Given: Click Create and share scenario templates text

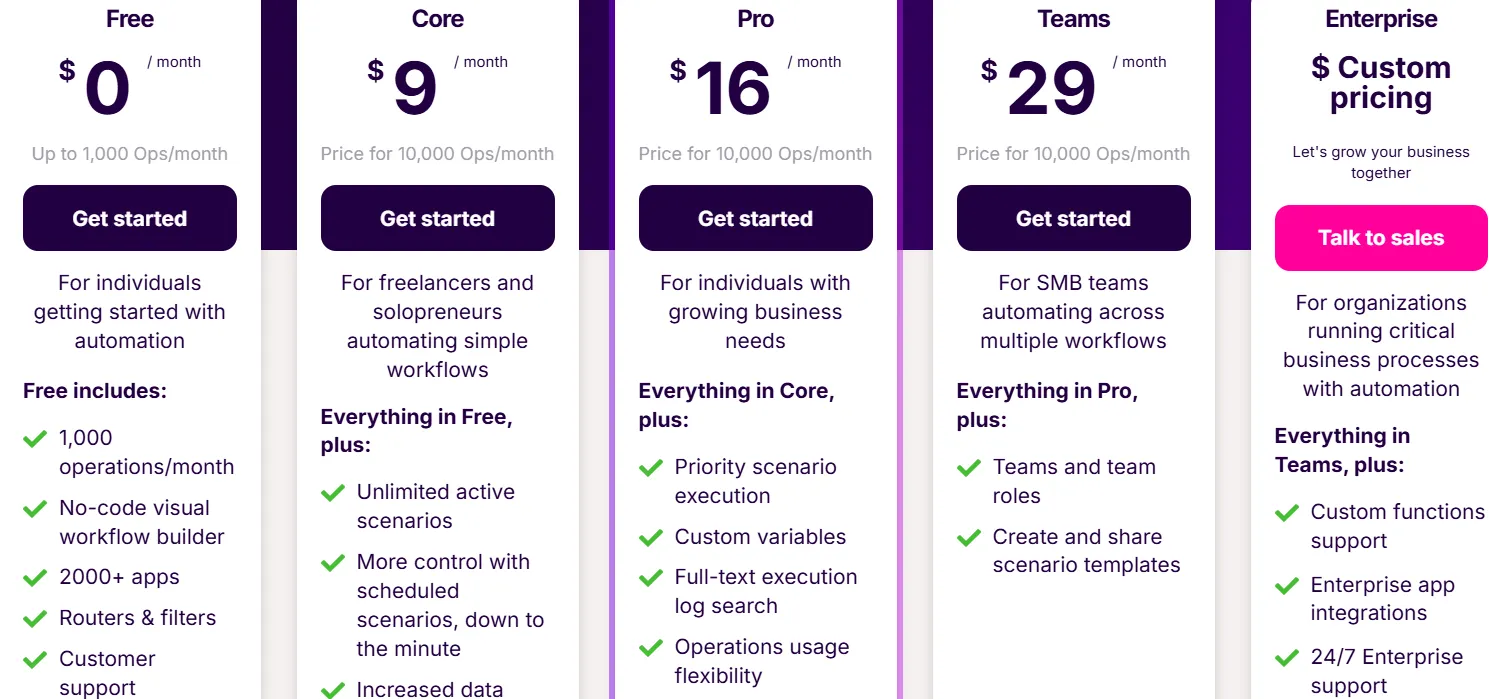Looking at the screenshot, I should (x=1086, y=551).
